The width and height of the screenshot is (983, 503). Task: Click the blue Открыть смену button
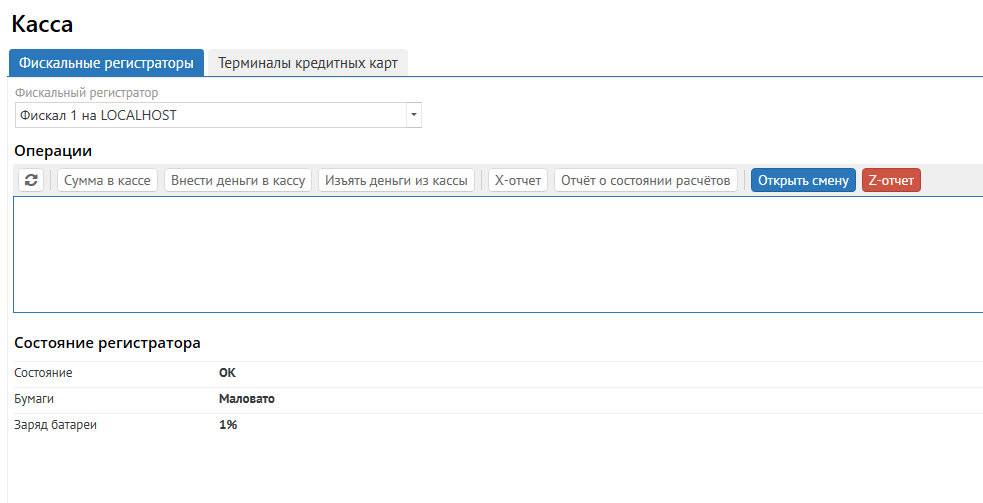pos(803,180)
